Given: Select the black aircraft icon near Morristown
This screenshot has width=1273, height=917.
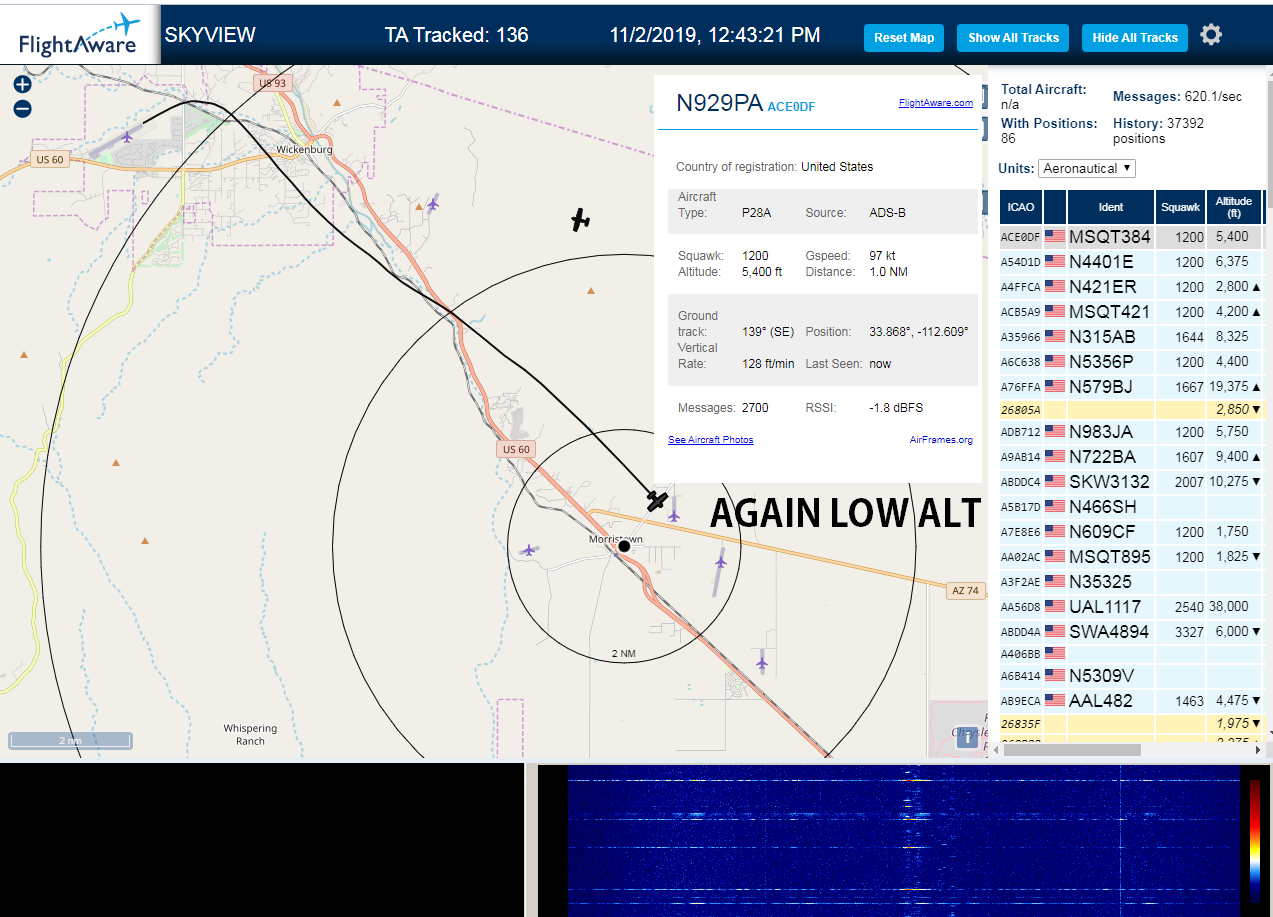Looking at the screenshot, I should coord(657,500).
